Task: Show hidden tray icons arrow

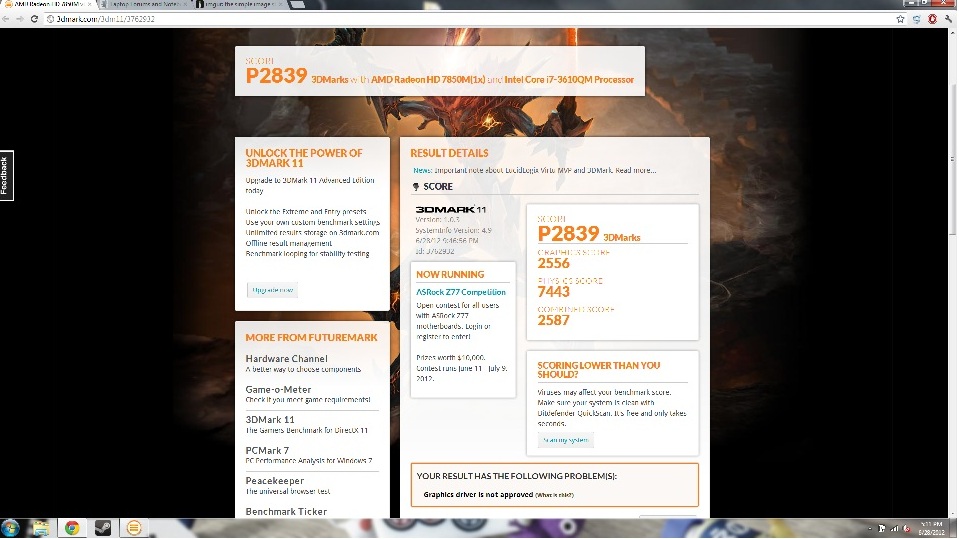Action: pyautogui.click(x=870, y=528)
